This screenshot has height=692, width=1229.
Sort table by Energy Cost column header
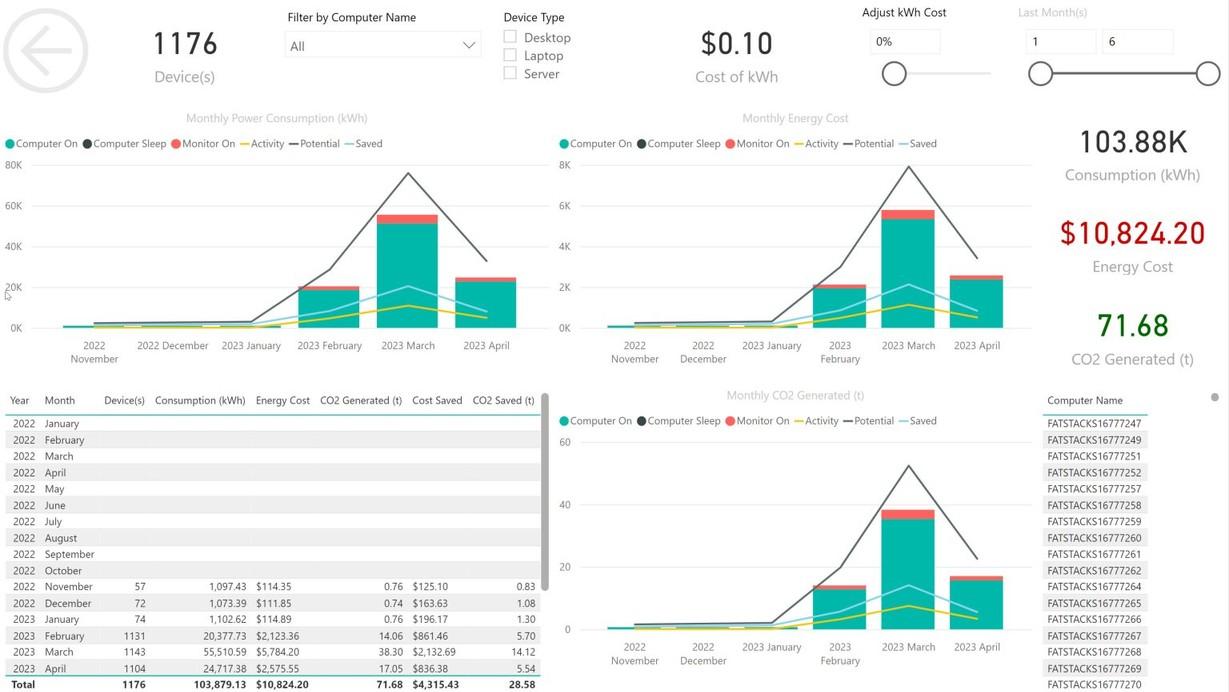pyautogui.click(x=283, y=400)
